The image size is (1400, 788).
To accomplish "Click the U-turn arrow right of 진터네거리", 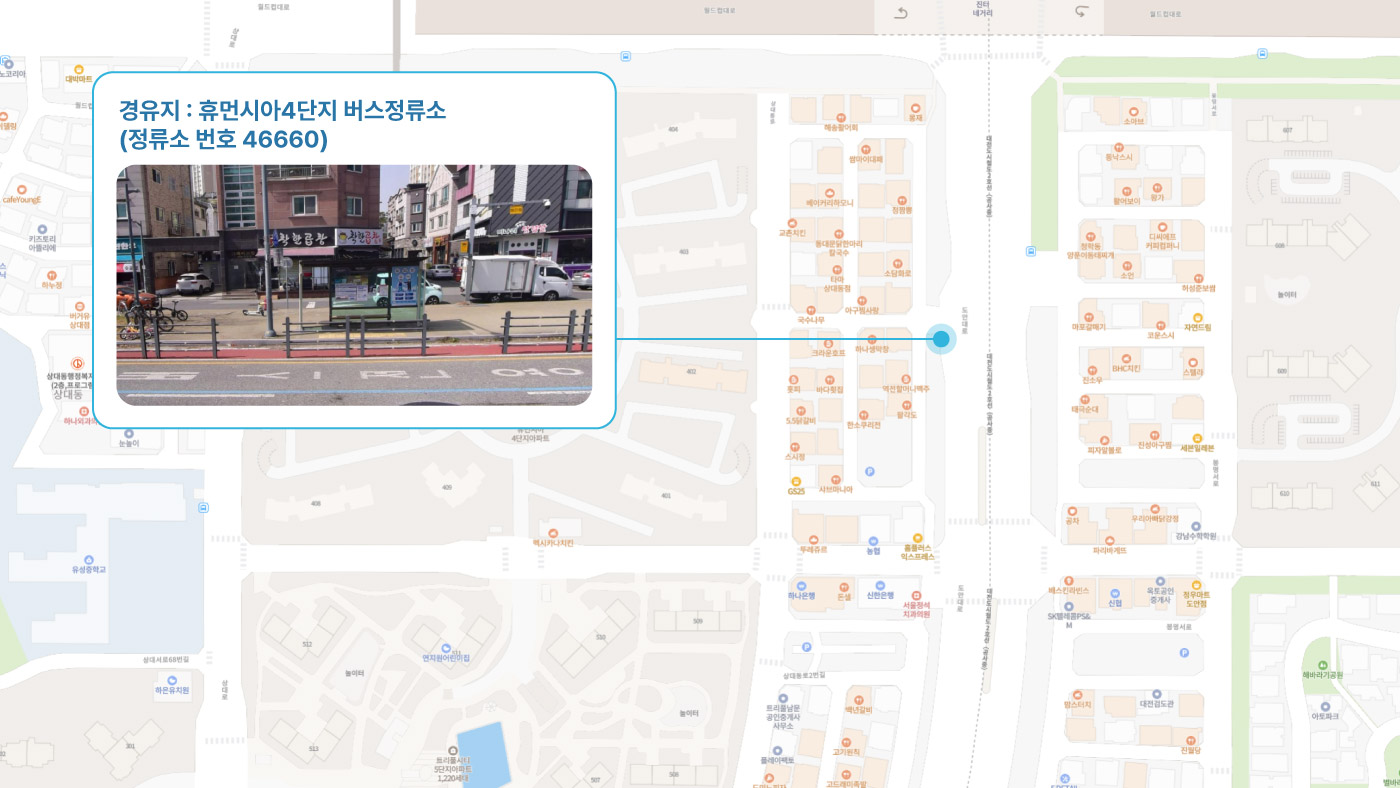I will pos(1080,13).
